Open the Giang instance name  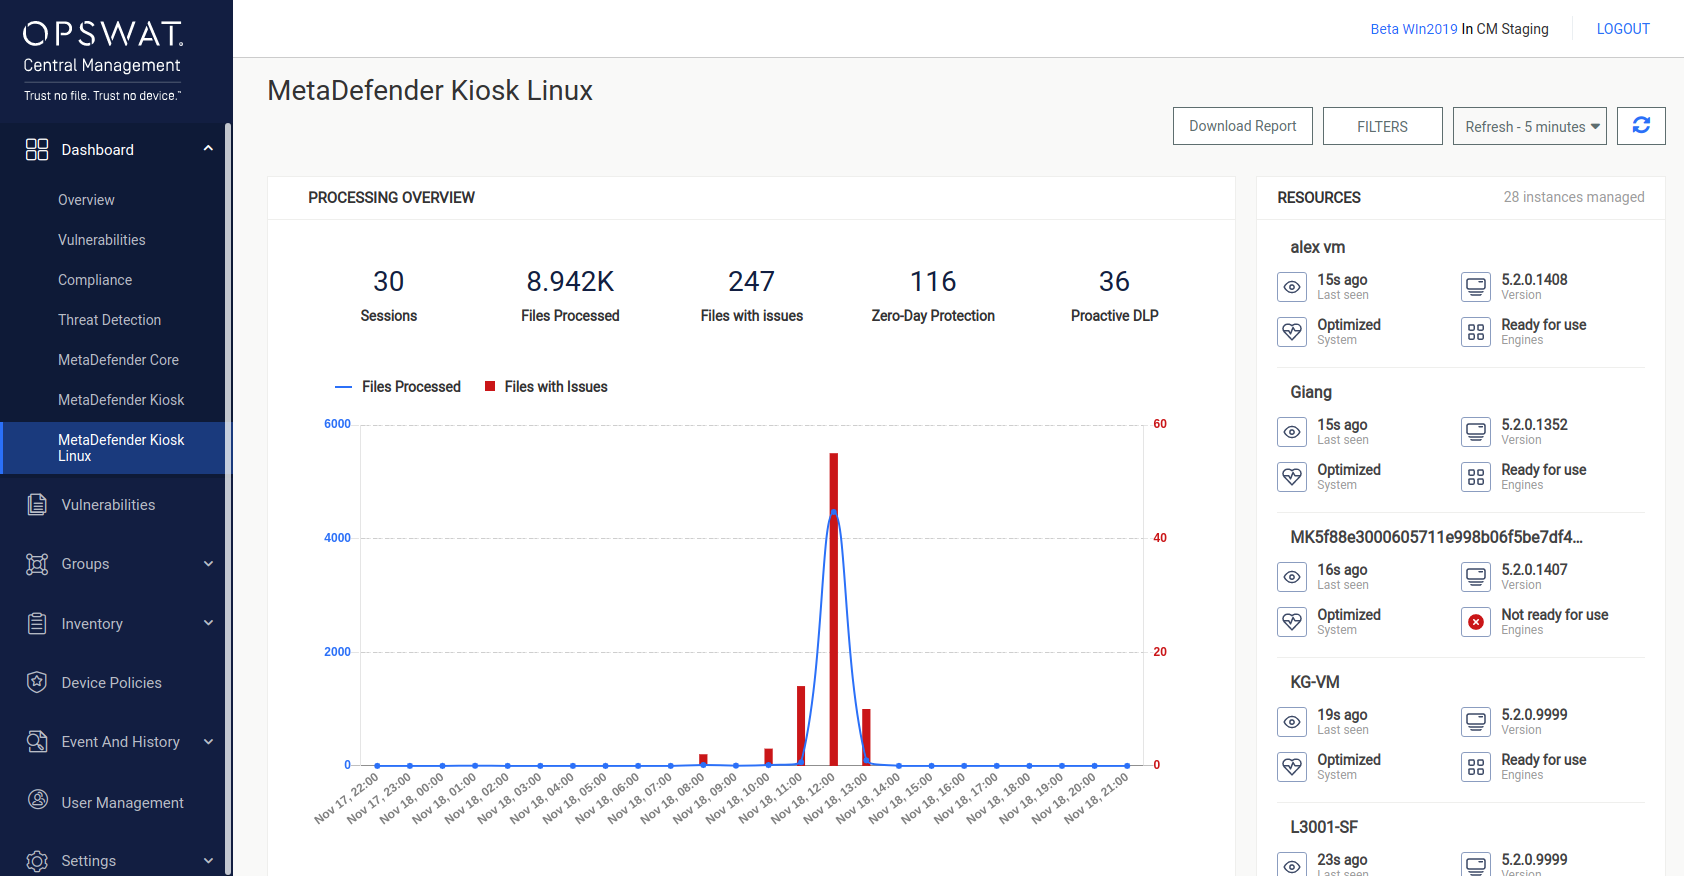tap(1311, 392)
